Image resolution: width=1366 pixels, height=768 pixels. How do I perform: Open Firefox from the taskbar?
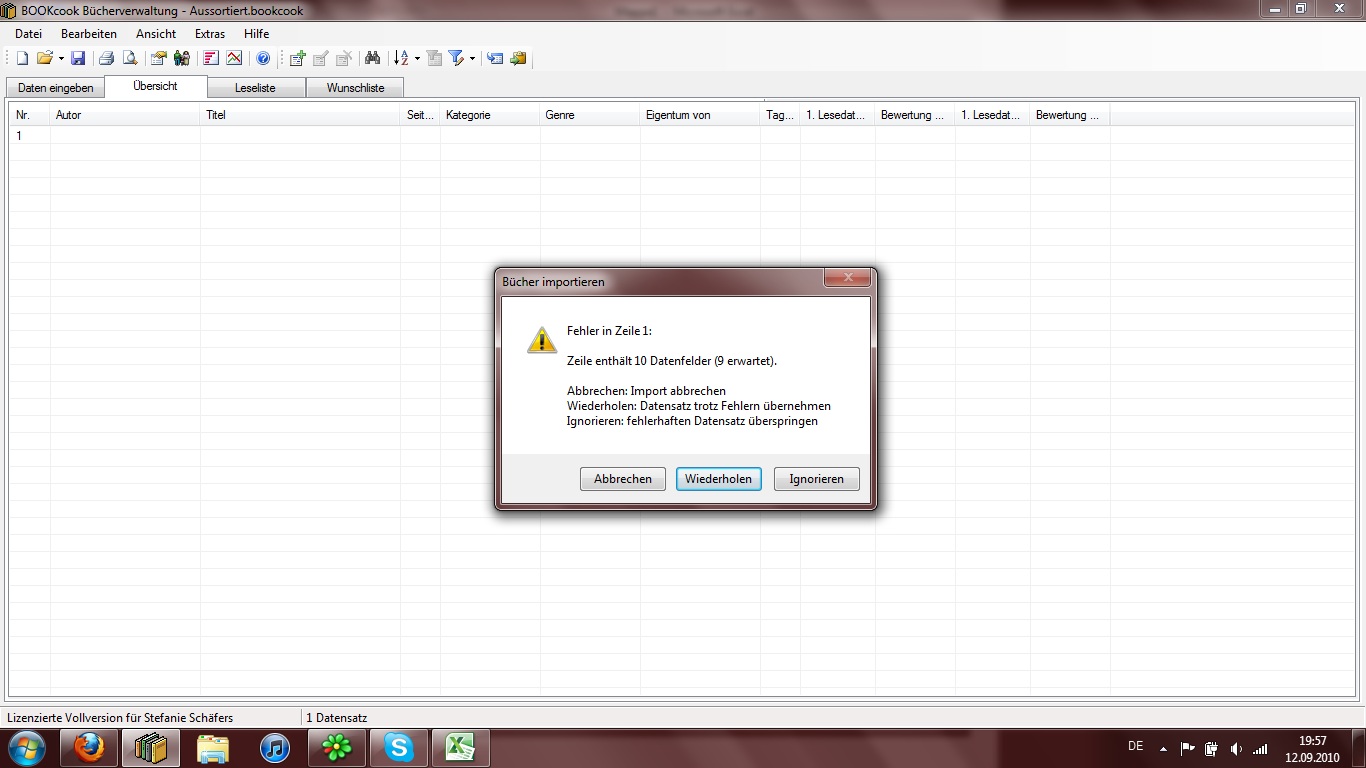89,747
